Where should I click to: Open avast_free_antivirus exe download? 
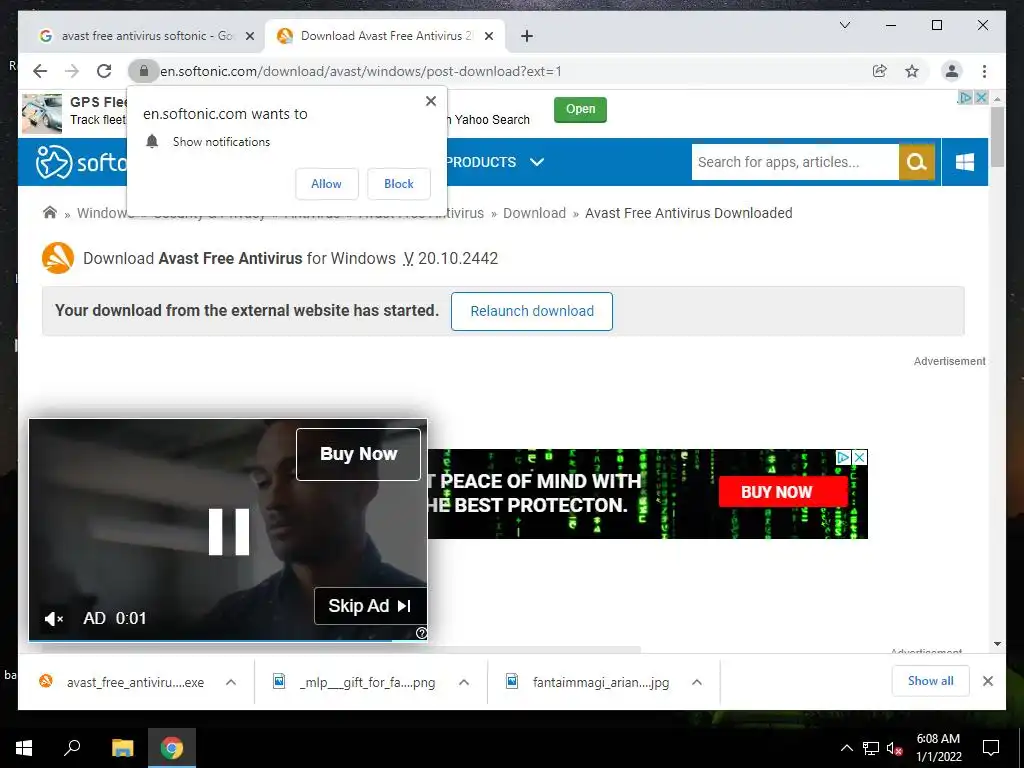pos(122,682)
